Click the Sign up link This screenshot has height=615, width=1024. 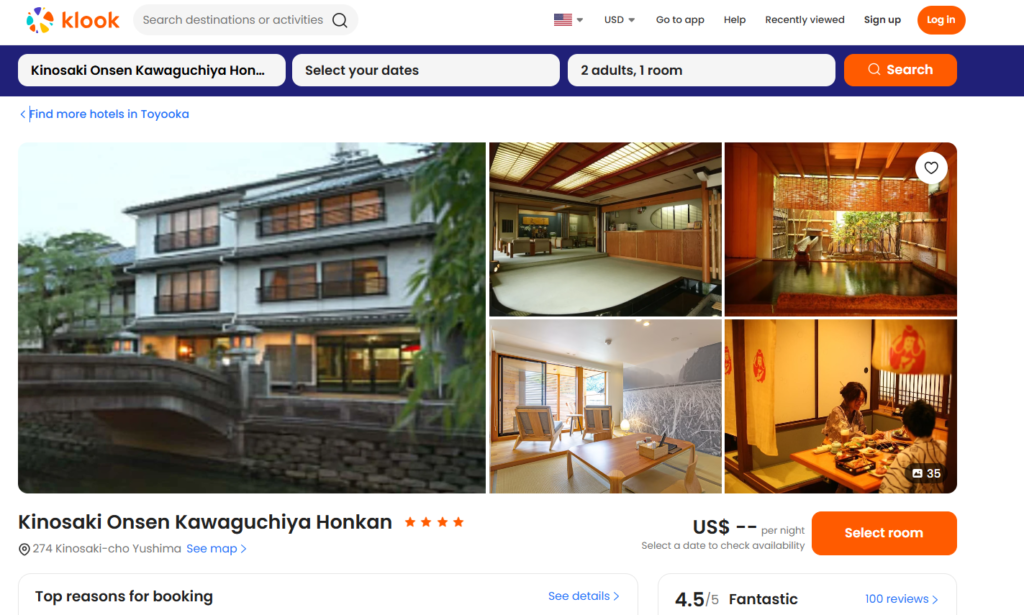[882, 20]
